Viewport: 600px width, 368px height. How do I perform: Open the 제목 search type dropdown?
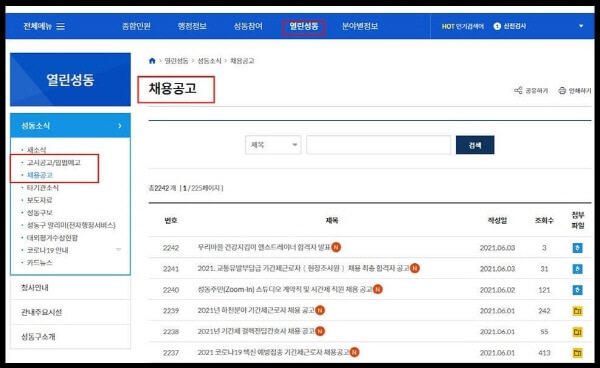273,145
